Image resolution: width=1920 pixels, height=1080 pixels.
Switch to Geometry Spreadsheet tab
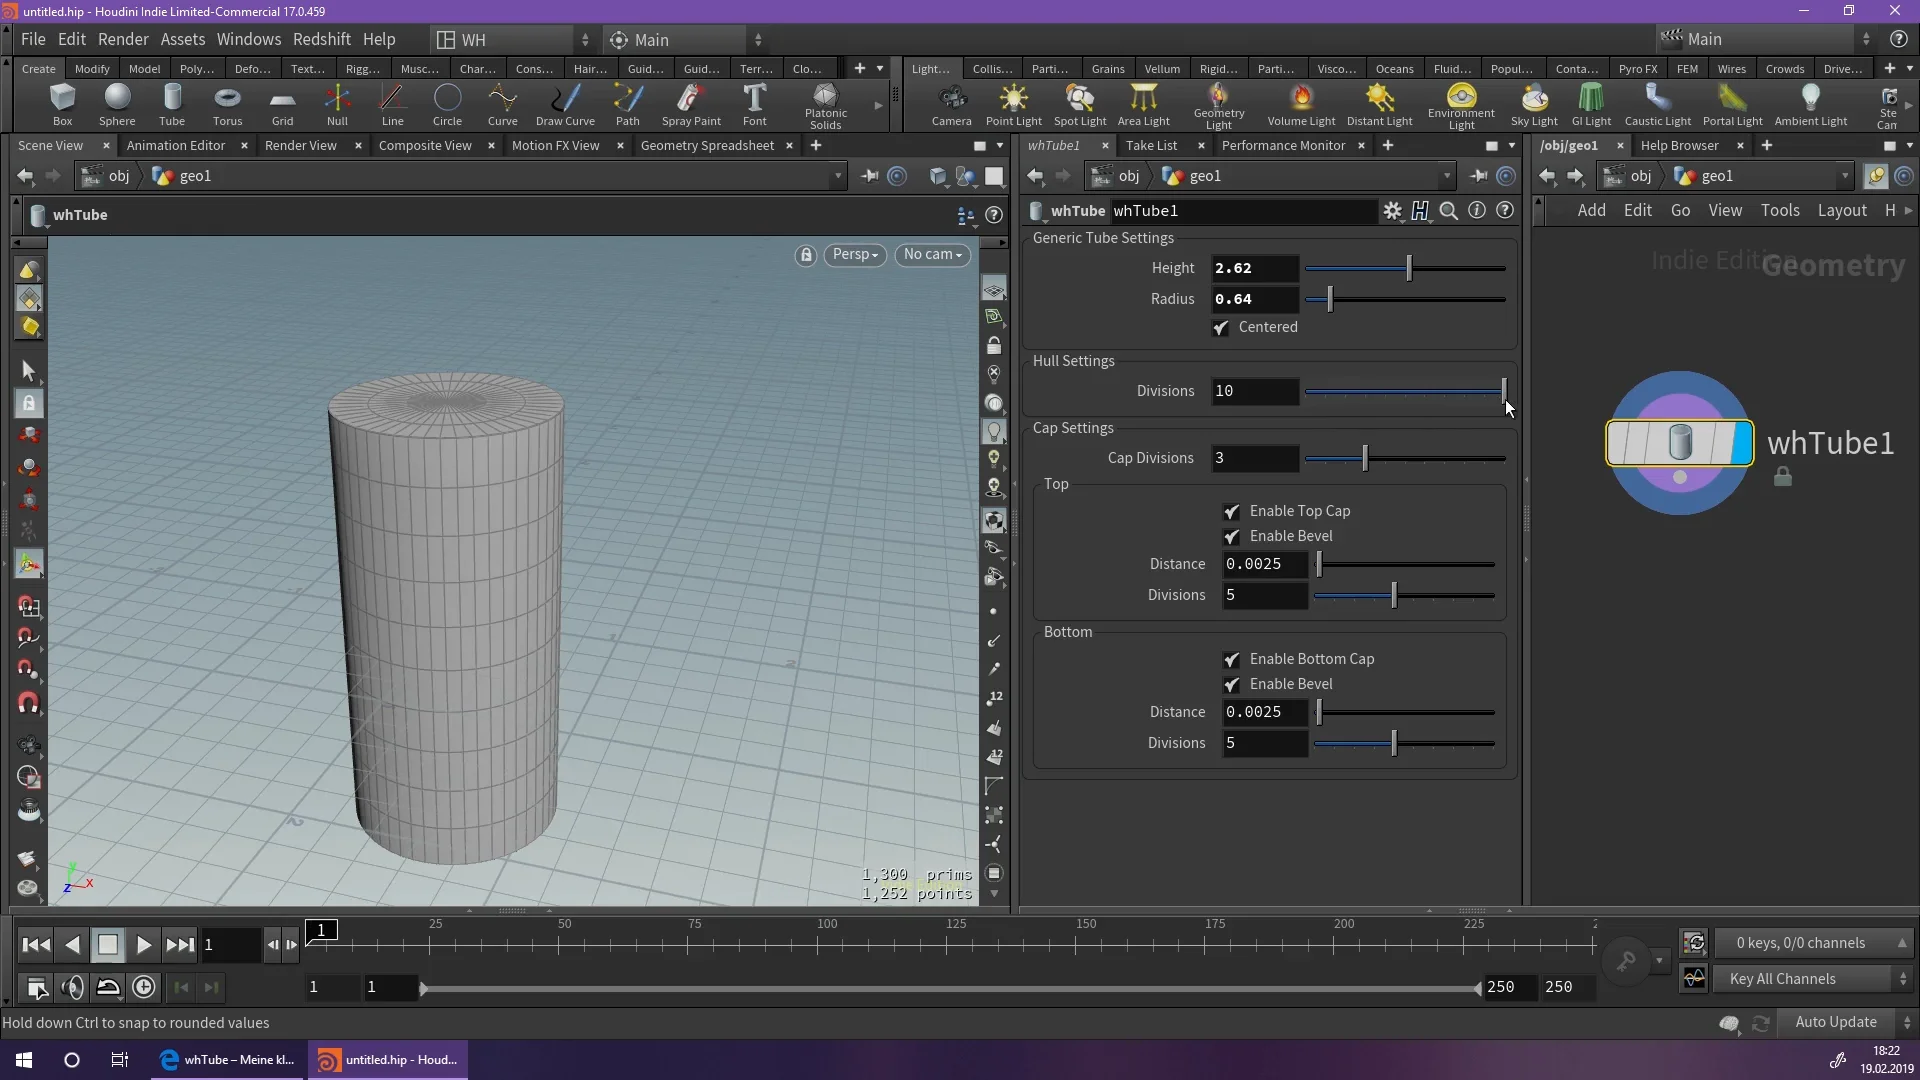(x=707, y=145)
